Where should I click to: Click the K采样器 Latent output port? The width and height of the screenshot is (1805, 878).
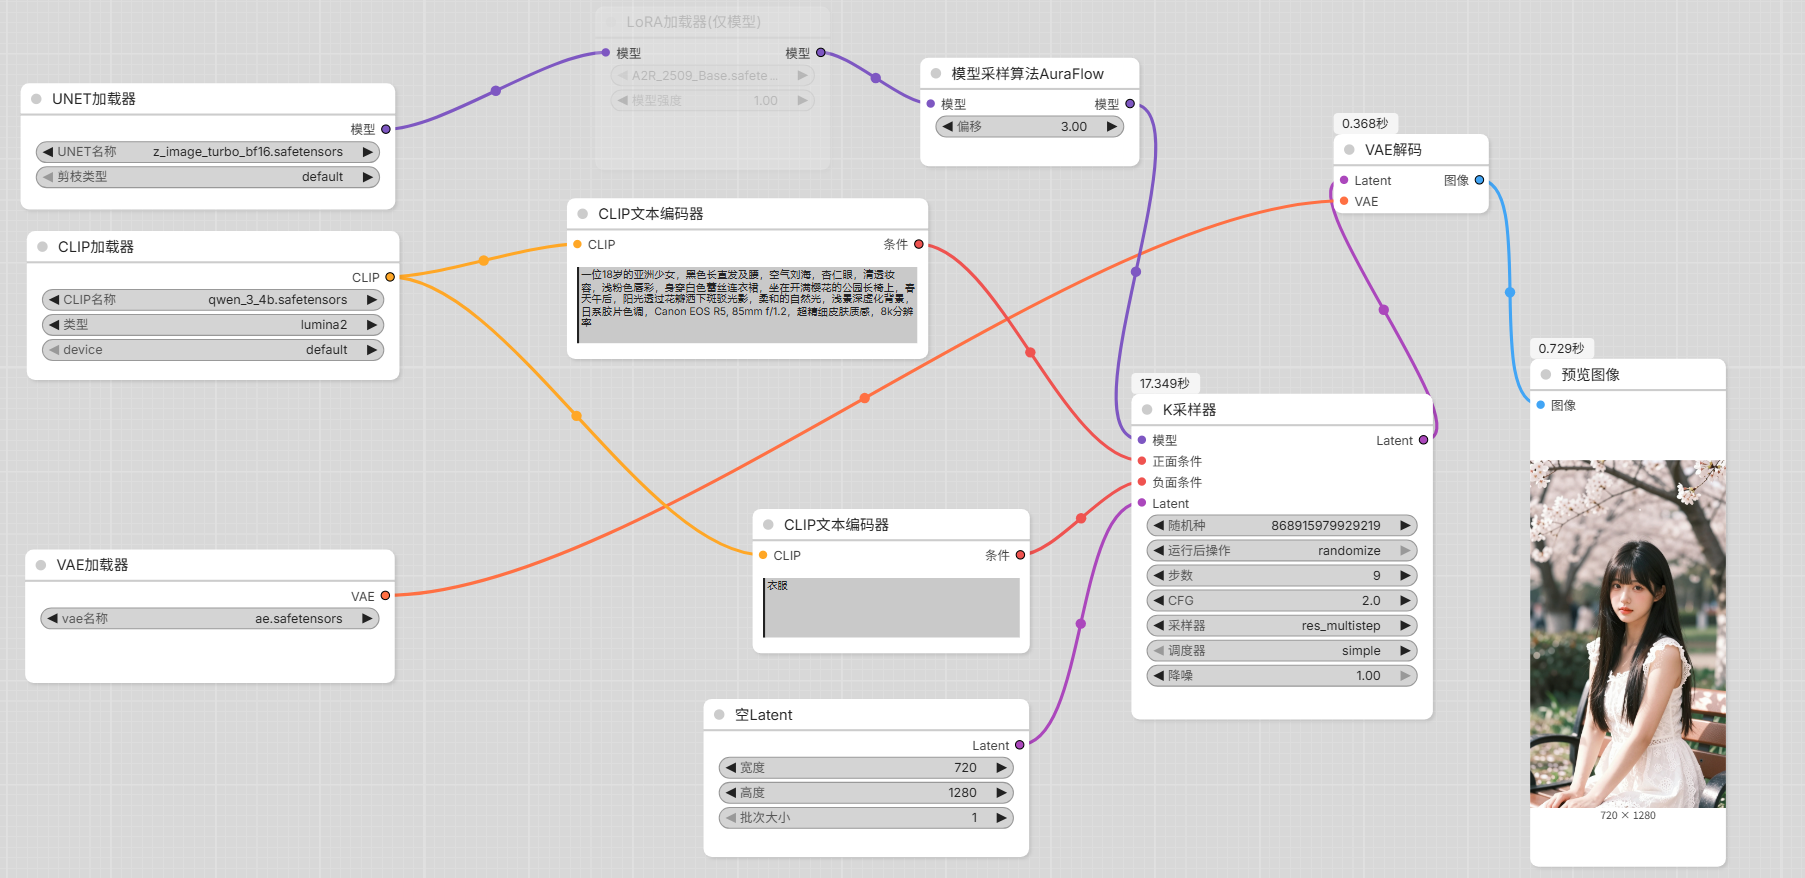[x=1423, y=440]
